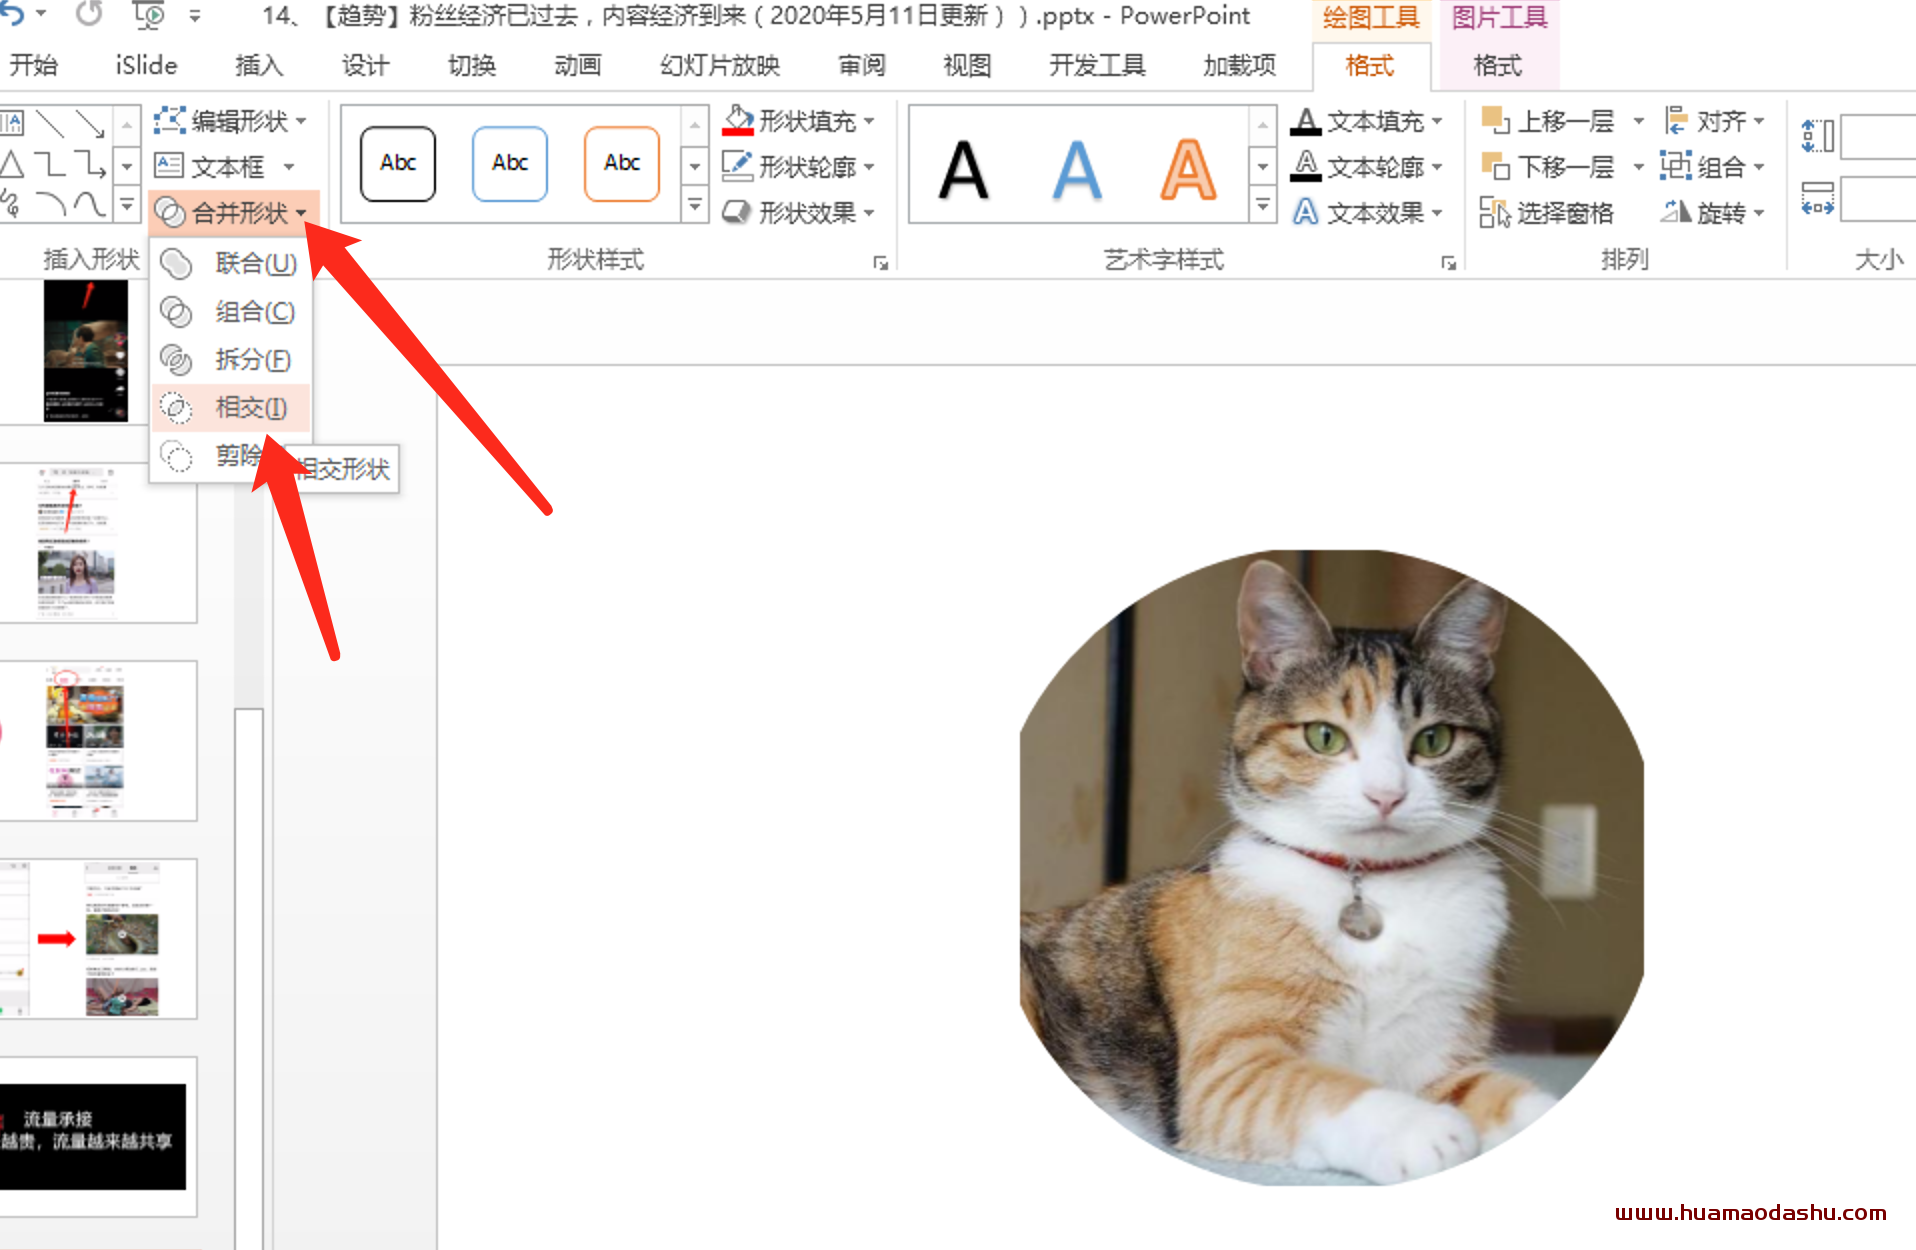Expand the Text Box dropdown arrow

pyautogui.click(x=289, y=167)
